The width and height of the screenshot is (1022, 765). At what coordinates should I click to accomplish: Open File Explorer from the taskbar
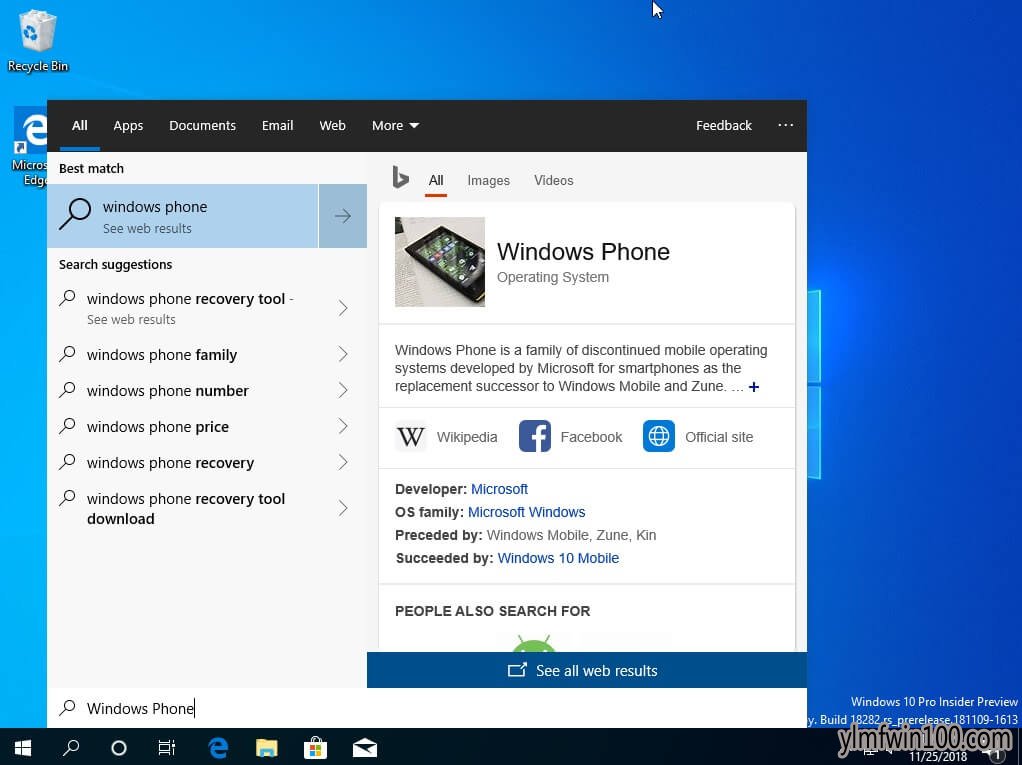(267, 747)
